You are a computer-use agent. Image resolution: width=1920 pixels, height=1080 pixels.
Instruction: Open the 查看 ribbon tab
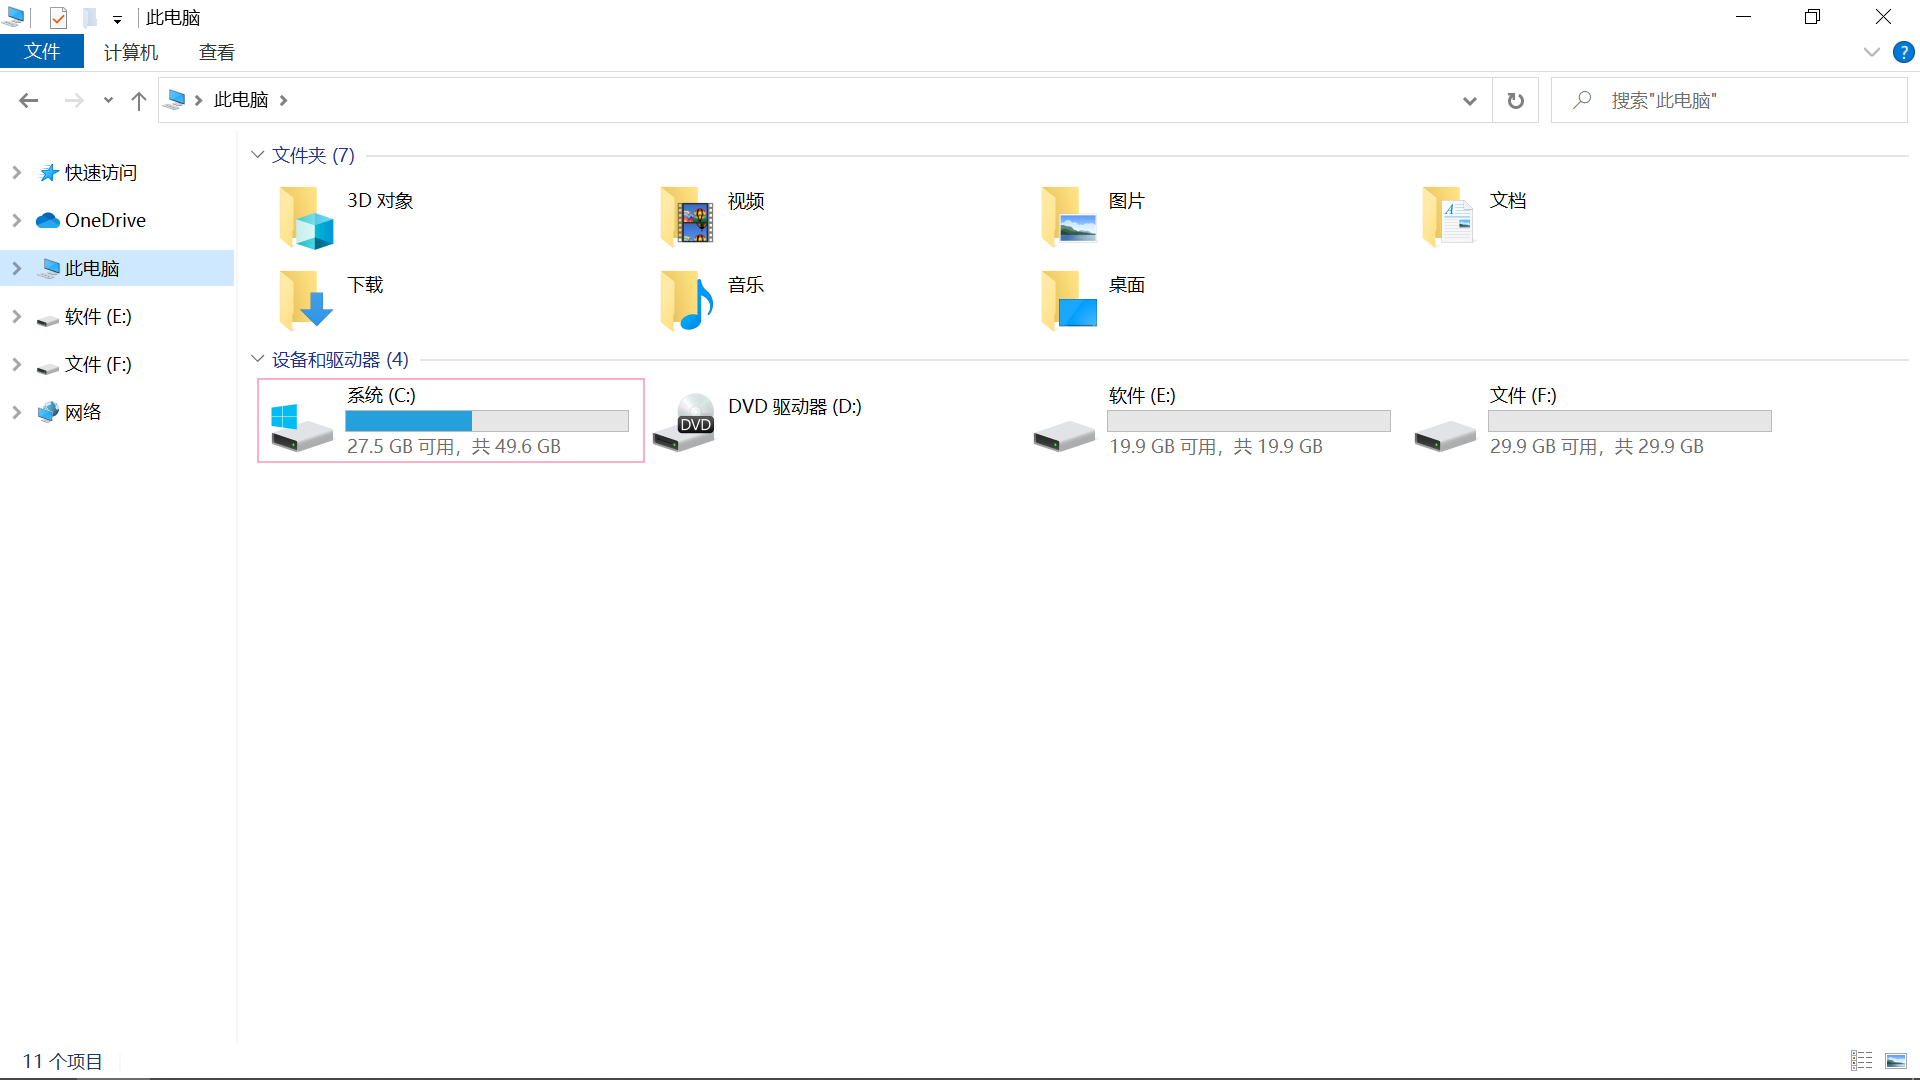click(x=216, y=52)
